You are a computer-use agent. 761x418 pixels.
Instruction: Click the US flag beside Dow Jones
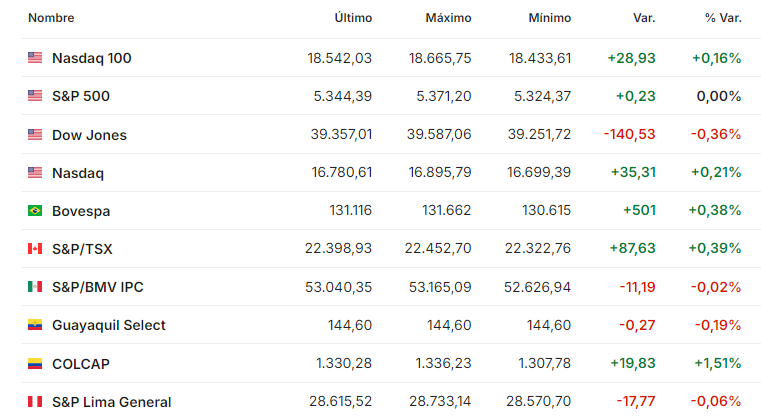point(35,134)
